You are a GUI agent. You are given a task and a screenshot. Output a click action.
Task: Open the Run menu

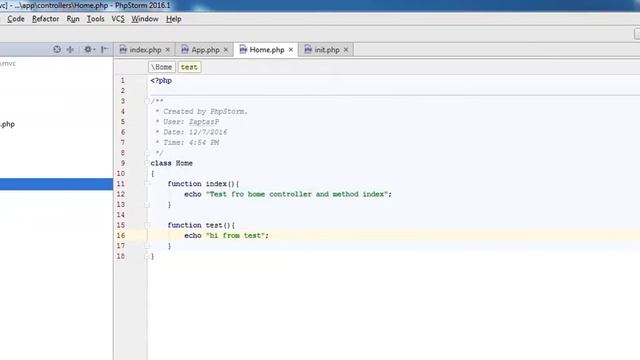click(73, 19)
